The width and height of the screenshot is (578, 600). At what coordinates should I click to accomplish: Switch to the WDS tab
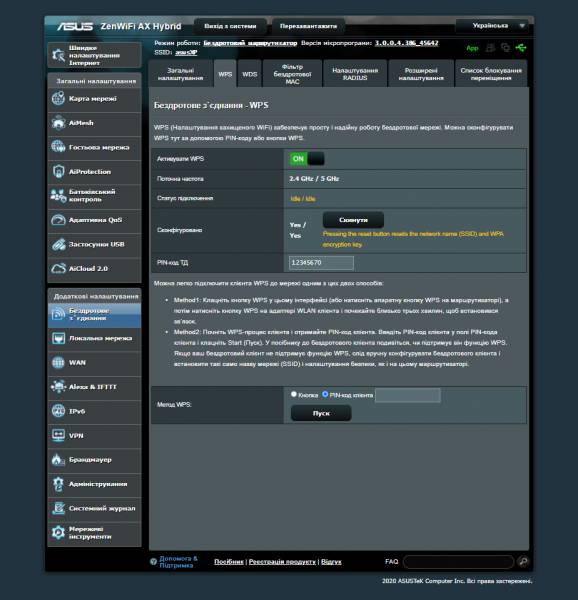[250, 73]
